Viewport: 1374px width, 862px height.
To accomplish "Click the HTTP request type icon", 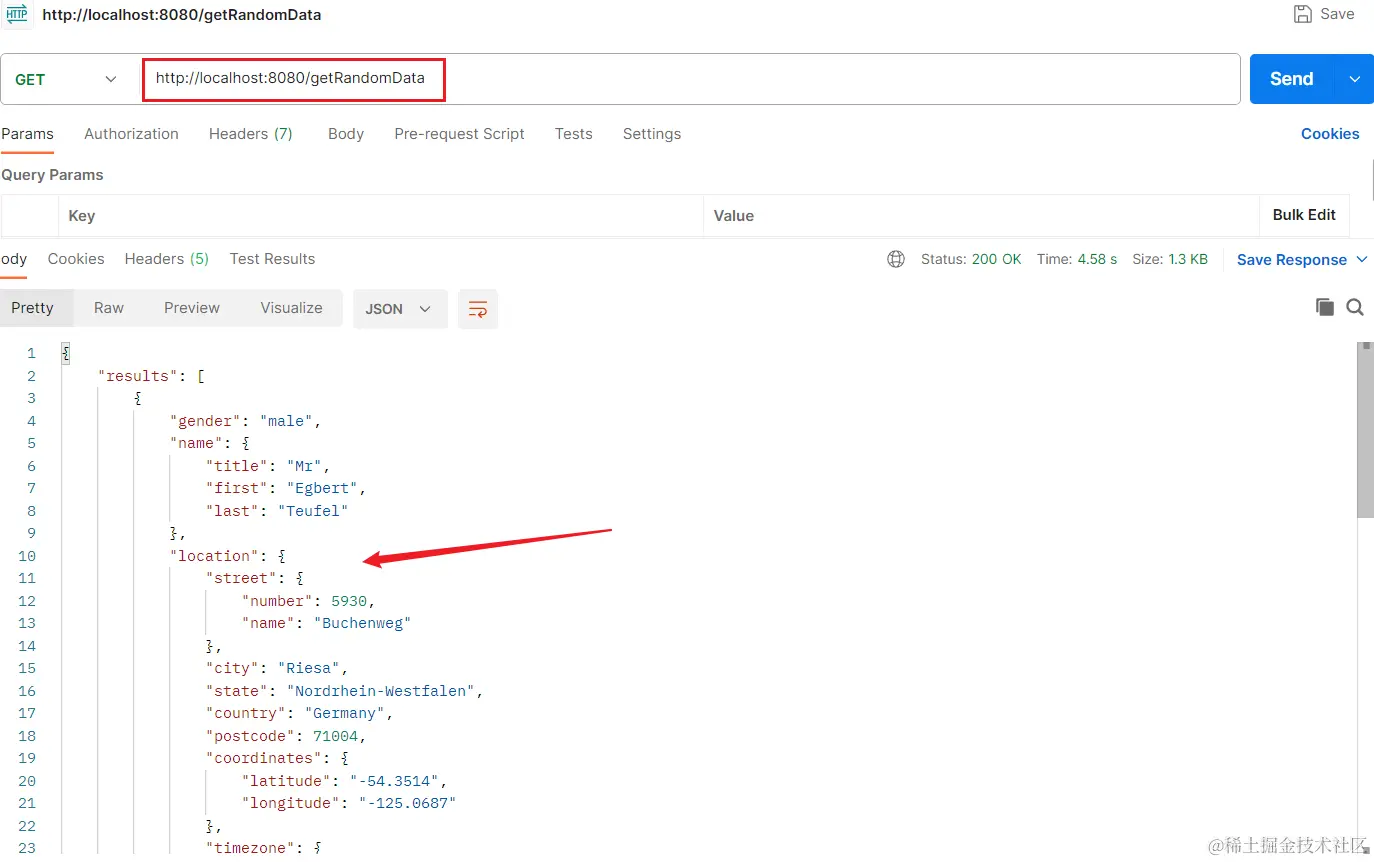I will point(17,14).
